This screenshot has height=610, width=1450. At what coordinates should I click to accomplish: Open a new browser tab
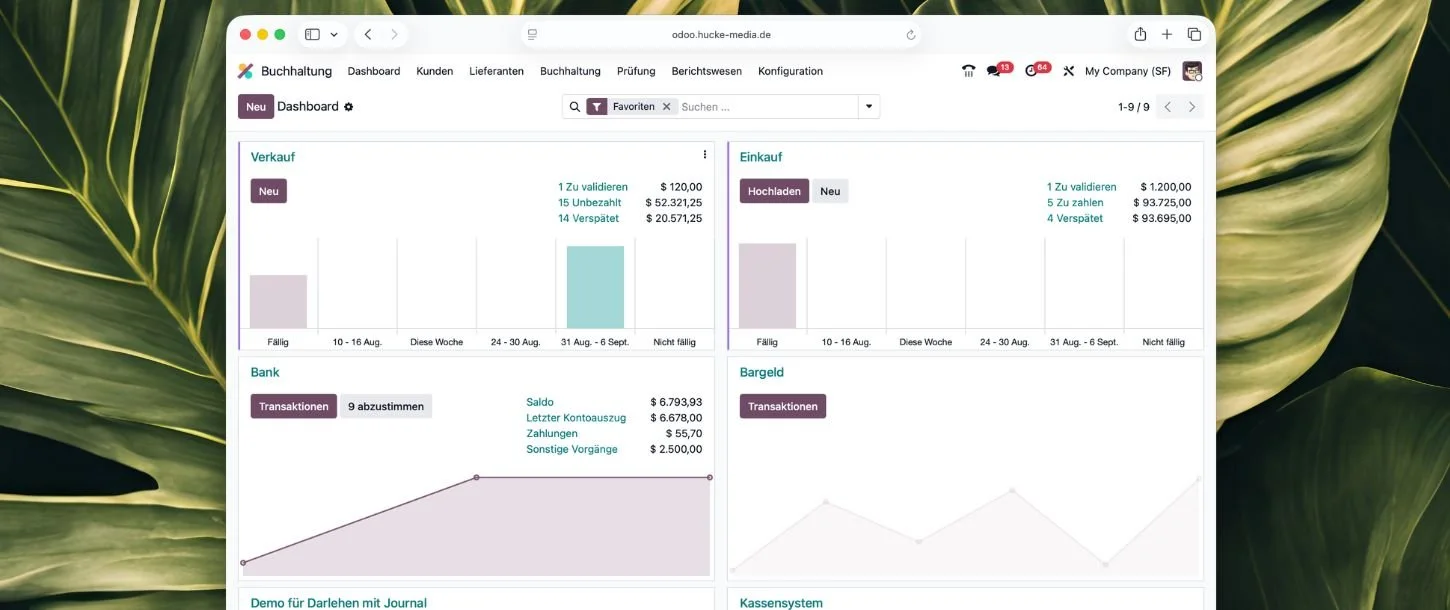(1167, 34)
